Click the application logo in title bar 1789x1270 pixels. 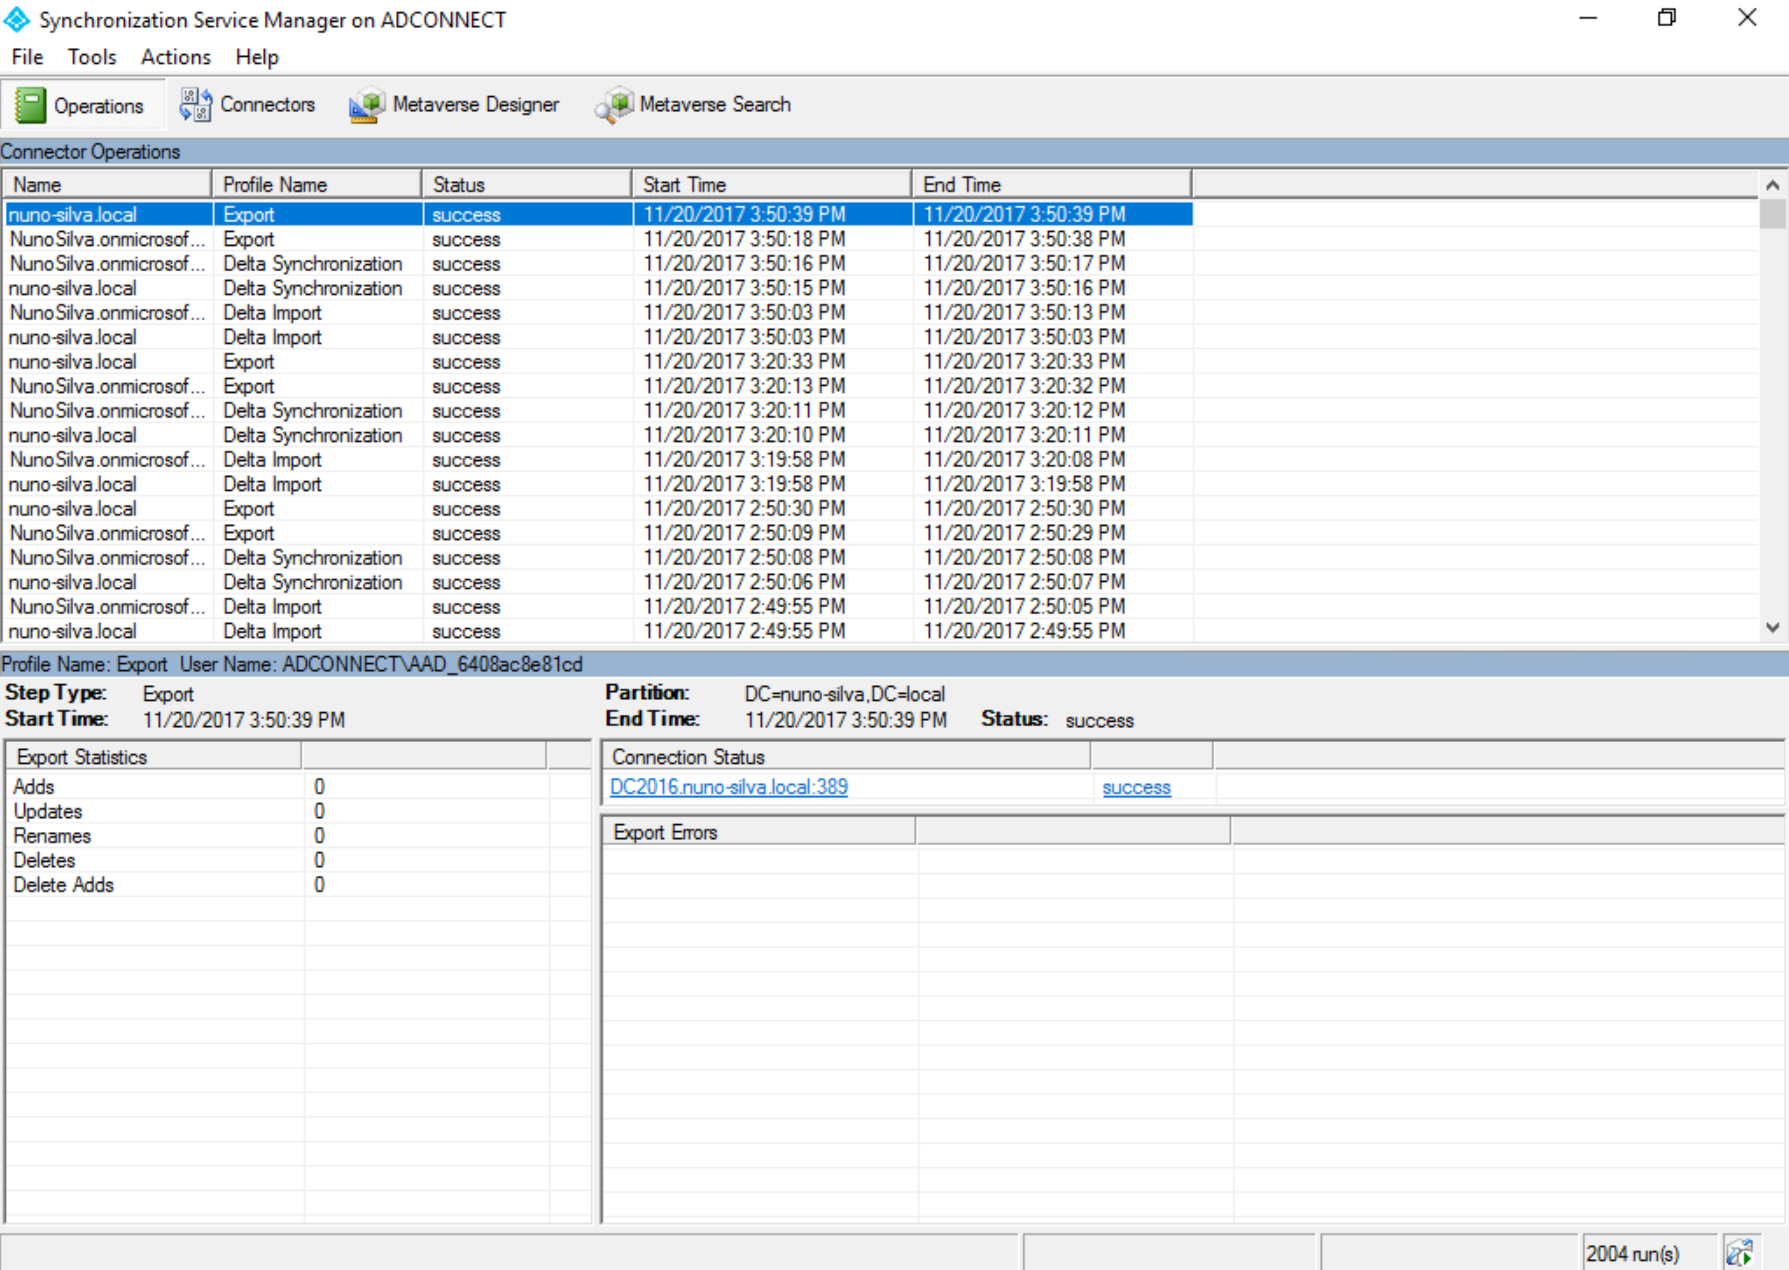(17, 19)
